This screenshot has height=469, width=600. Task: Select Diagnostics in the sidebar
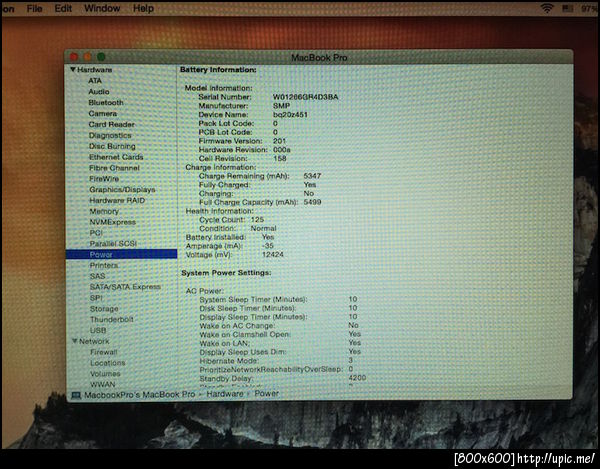(x=110, y=135)
